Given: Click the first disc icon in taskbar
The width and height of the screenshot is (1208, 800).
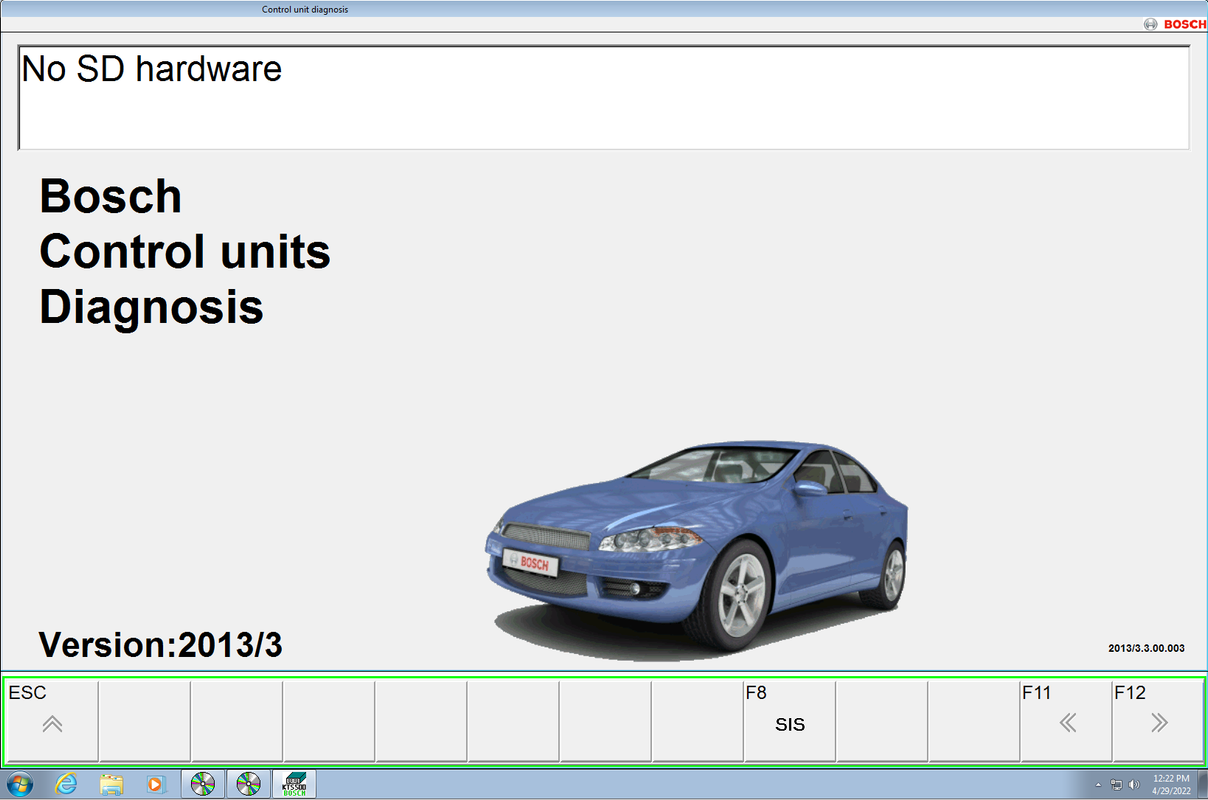Looking at the screenshot, I should 203,784.
